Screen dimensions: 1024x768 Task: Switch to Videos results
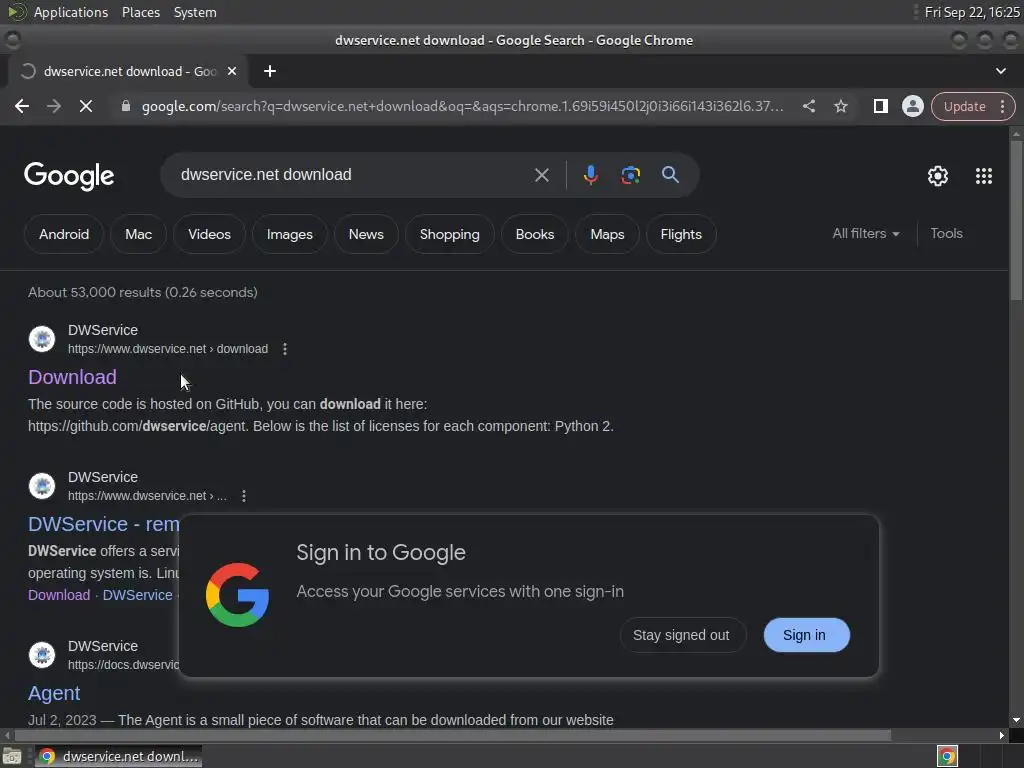tap(209, 234)
